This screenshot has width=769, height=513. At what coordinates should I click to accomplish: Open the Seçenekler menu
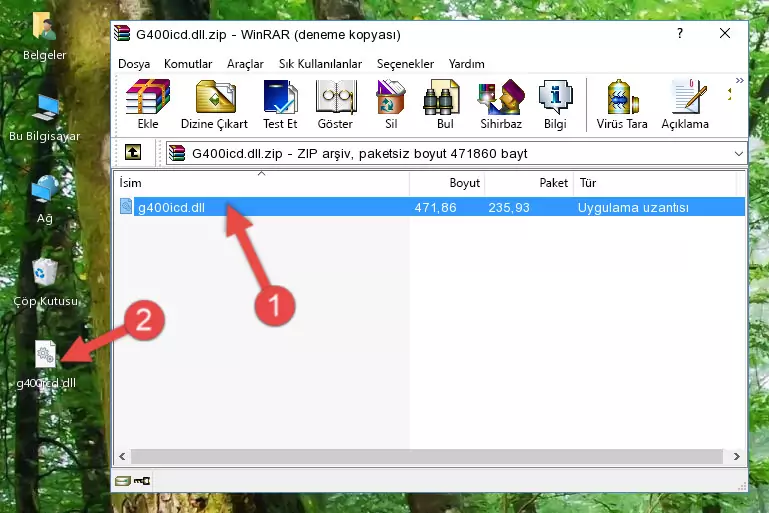point(405,64)
